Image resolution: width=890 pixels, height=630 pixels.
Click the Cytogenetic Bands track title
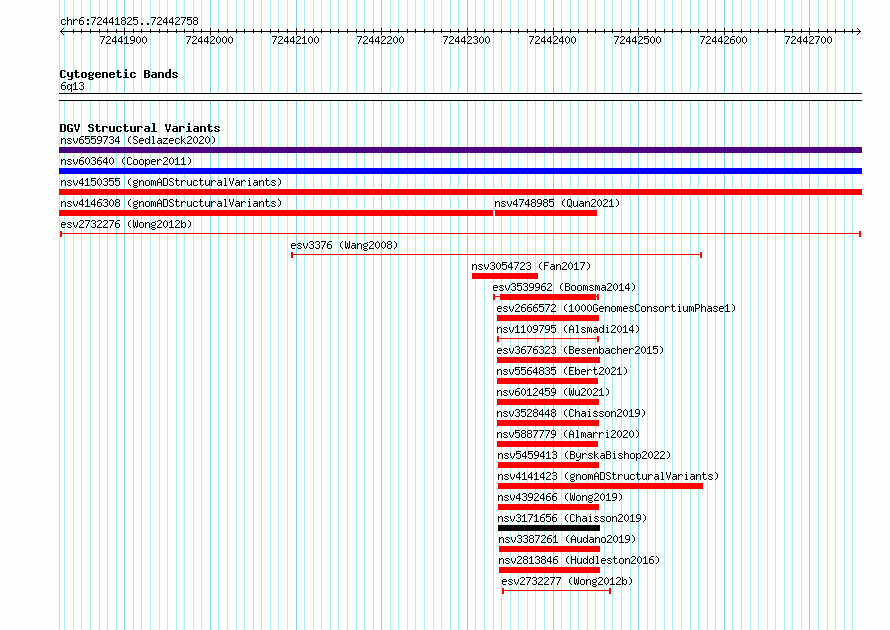(x=119, y=74)
